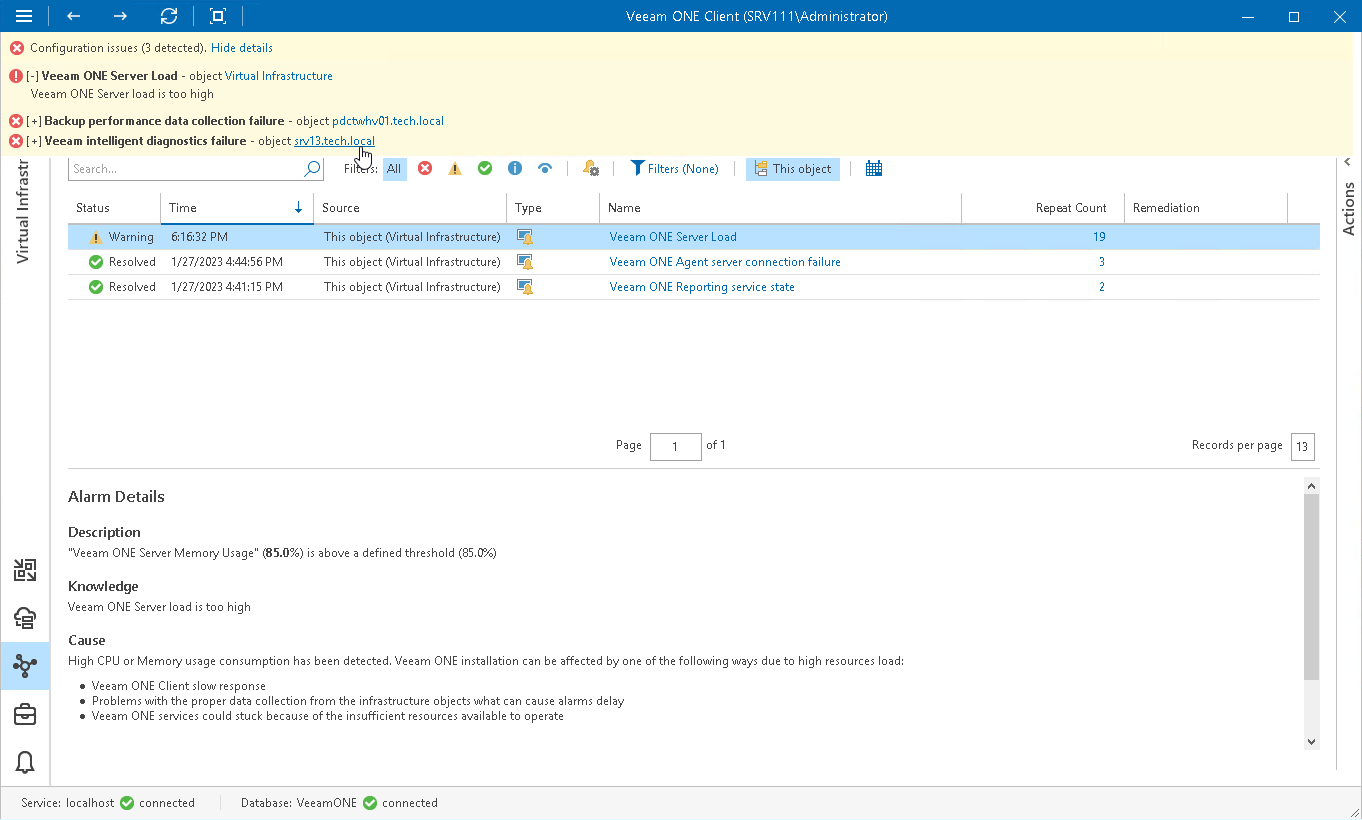Expand Backup performance data collection failure

(x=34, y=121)
